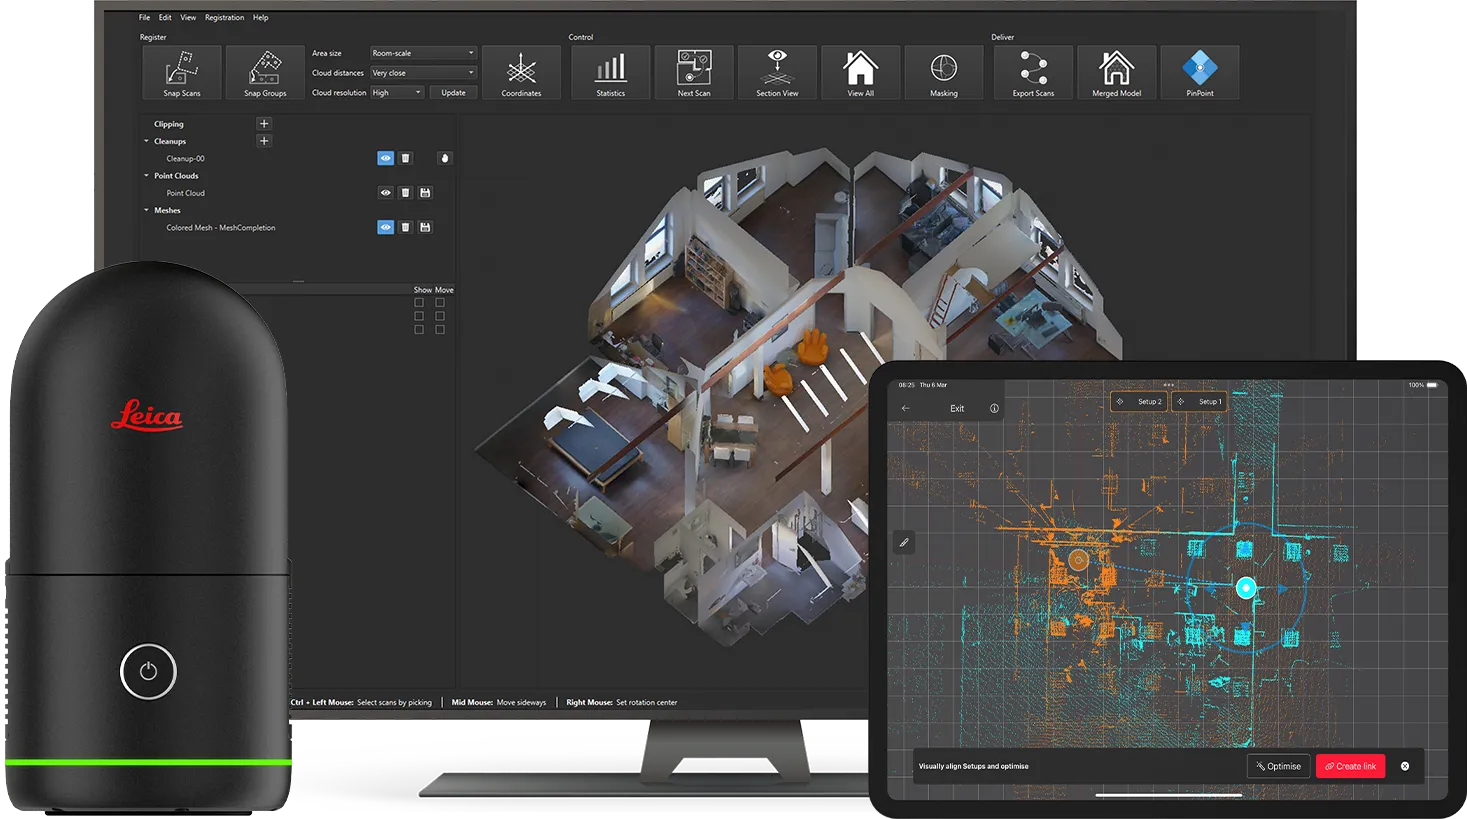
Task: Check the first Show checkbox
Action: [x=419, y=303]
